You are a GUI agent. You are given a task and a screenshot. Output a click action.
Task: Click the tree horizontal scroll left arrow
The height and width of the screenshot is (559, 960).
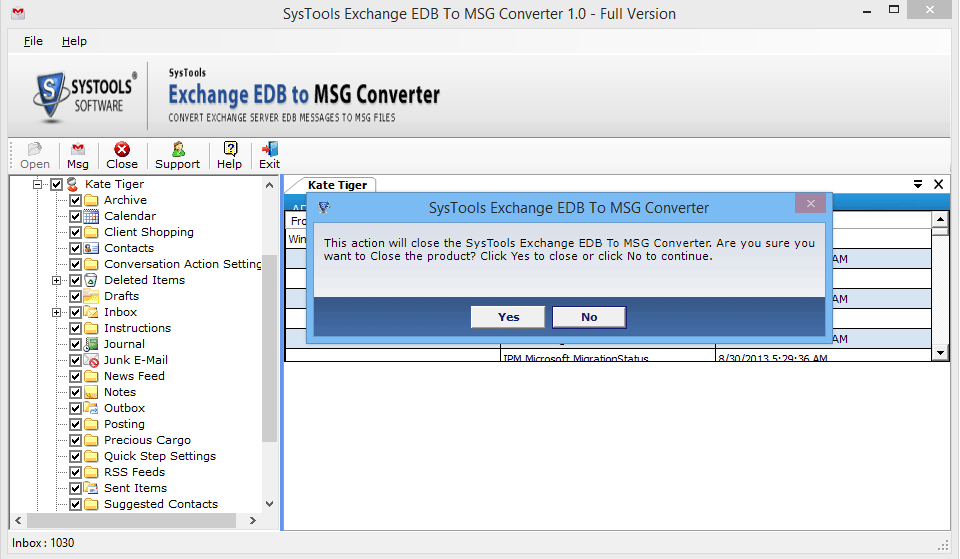[18, 520]
